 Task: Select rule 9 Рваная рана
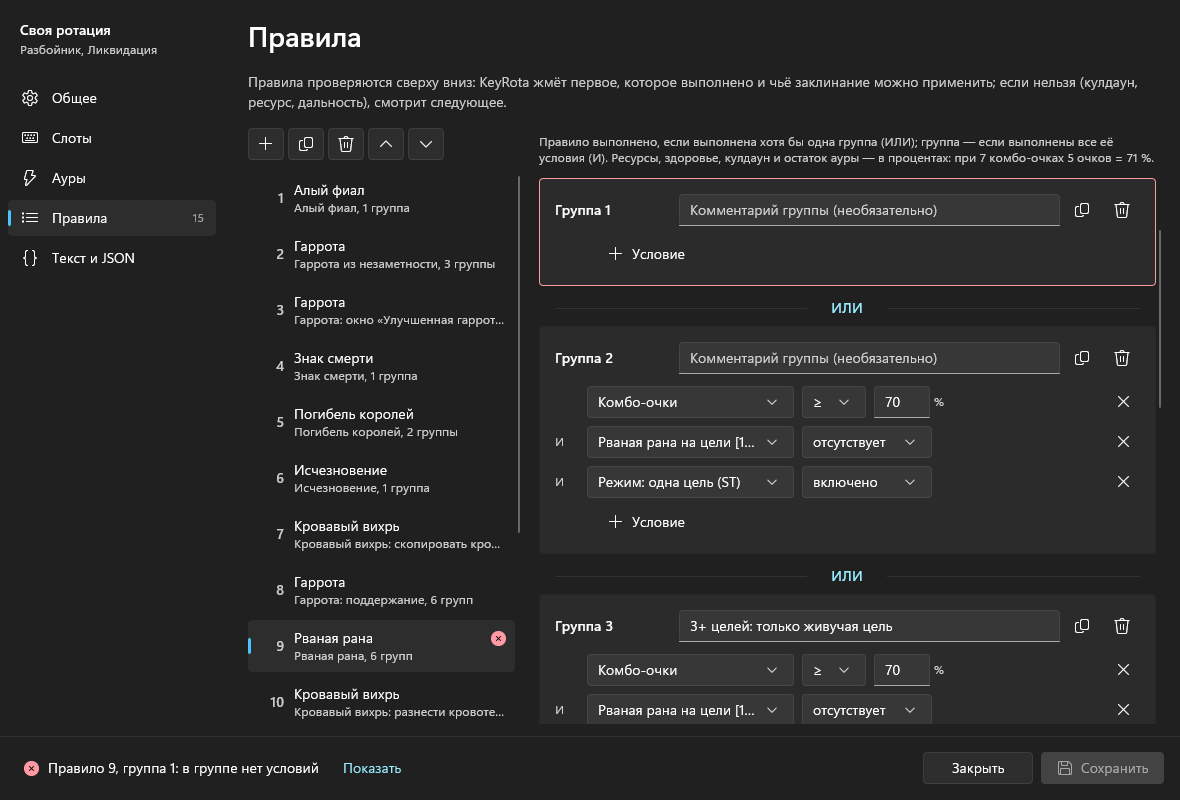tap(382, 646)
